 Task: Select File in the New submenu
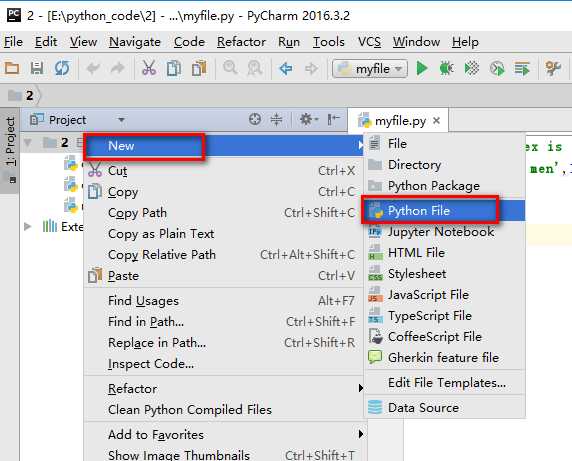click(445, 144)
